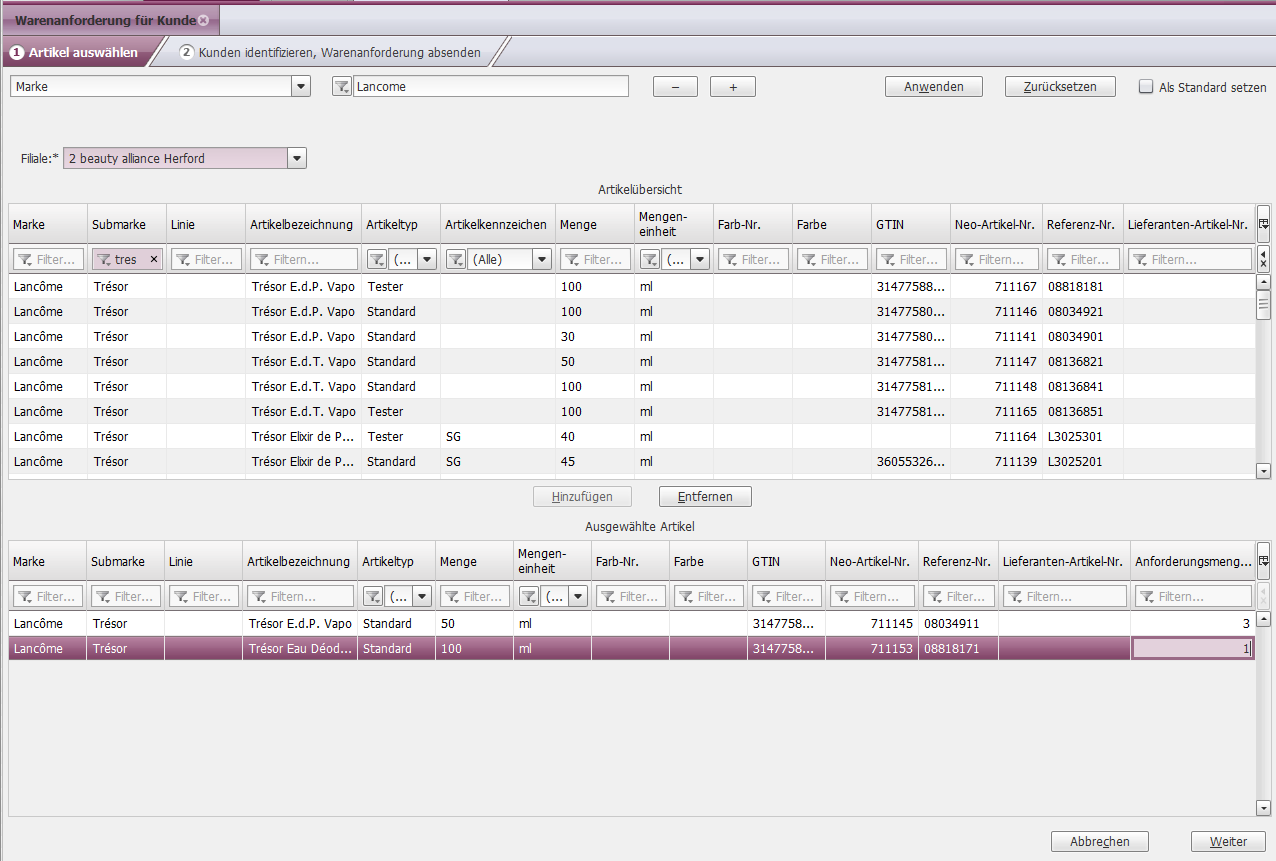Open 'Kunden identifizieren, Warenanforderung absenden' step tab
The image size is (1276, 861).
pyautogui.click(x=331, y=52)
